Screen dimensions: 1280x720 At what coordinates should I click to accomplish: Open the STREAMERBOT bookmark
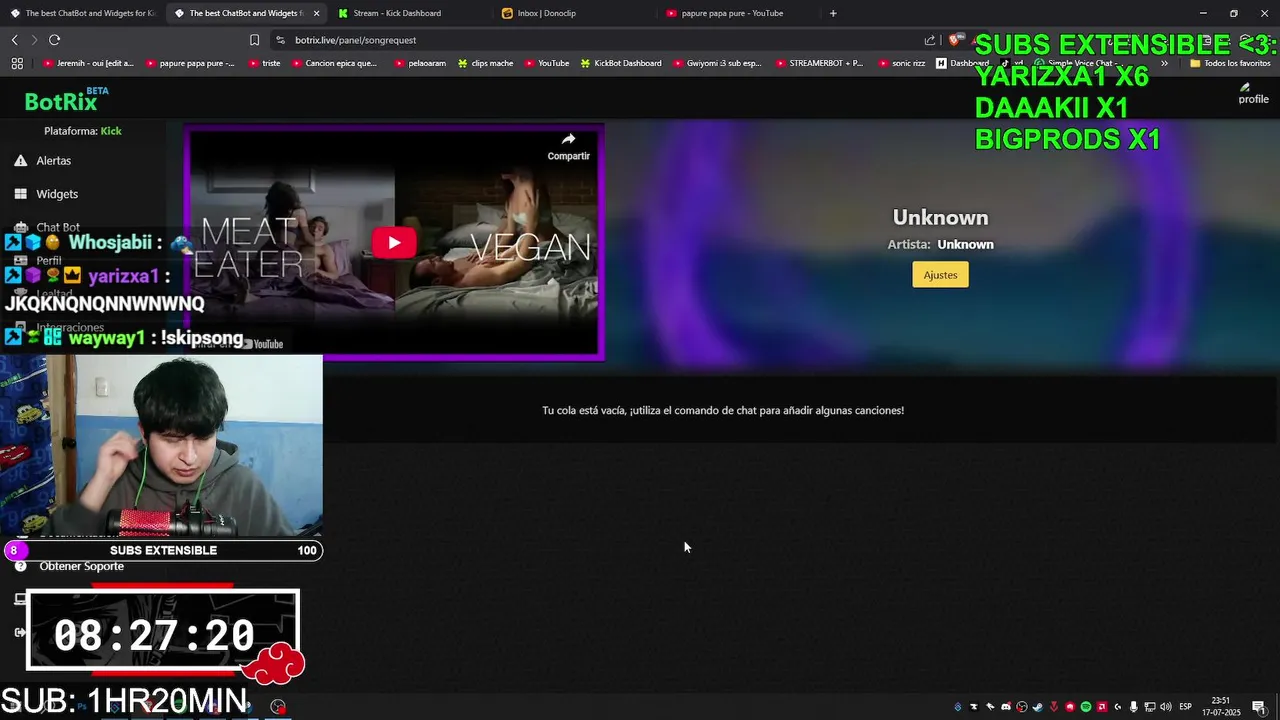818,63
